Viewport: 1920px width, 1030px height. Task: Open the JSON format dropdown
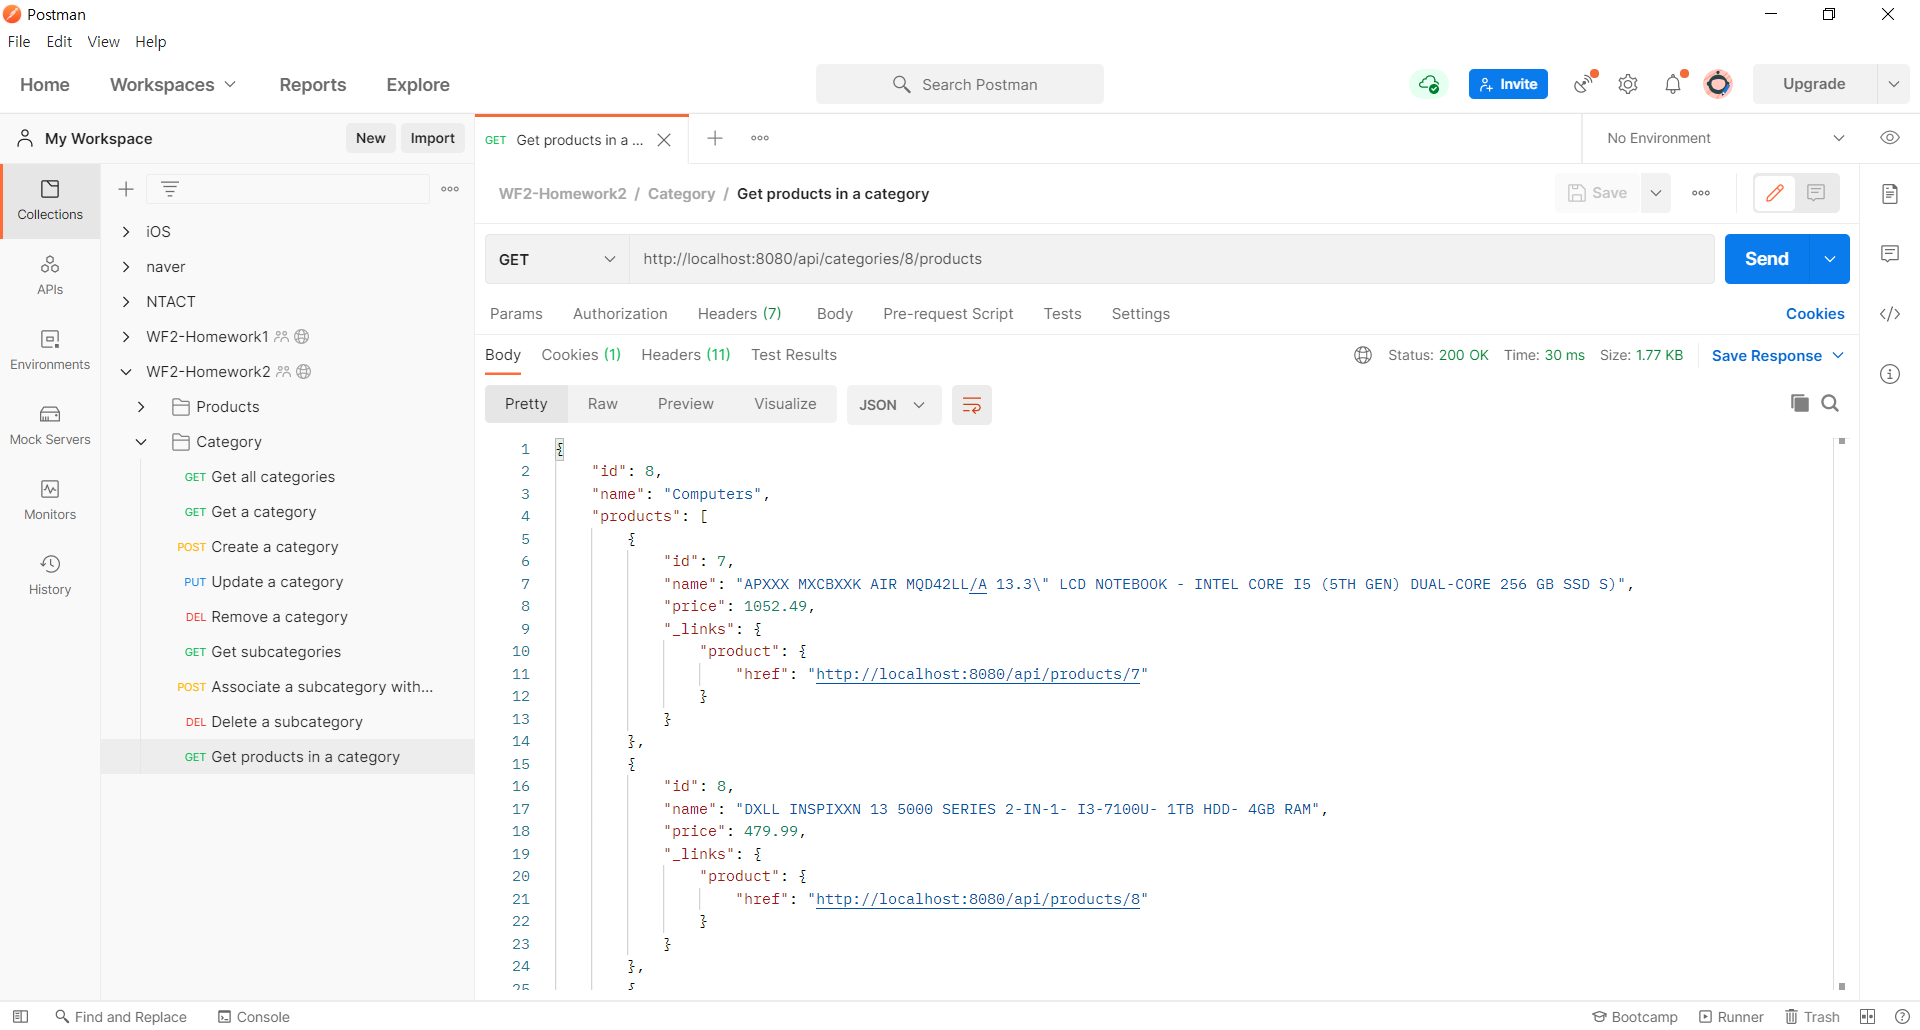[x=894, y=405]
